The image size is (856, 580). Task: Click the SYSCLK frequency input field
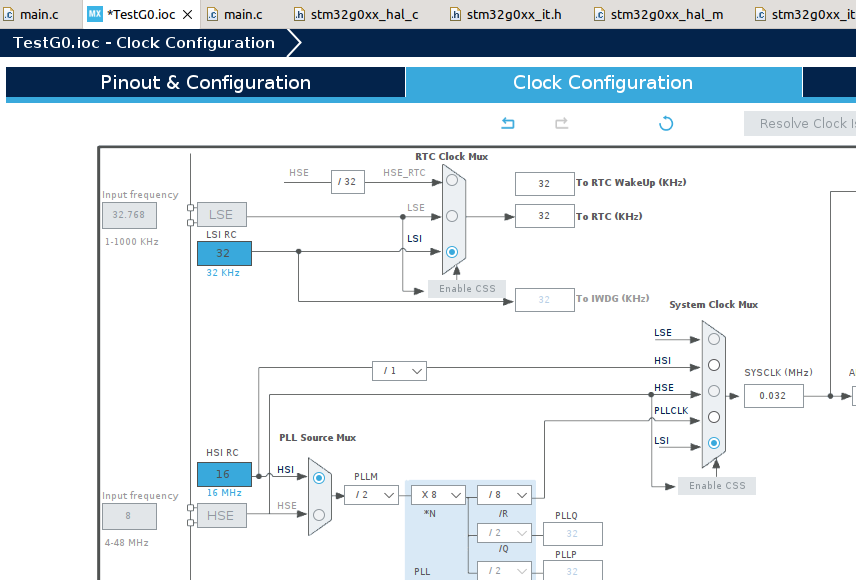[773, 395]
